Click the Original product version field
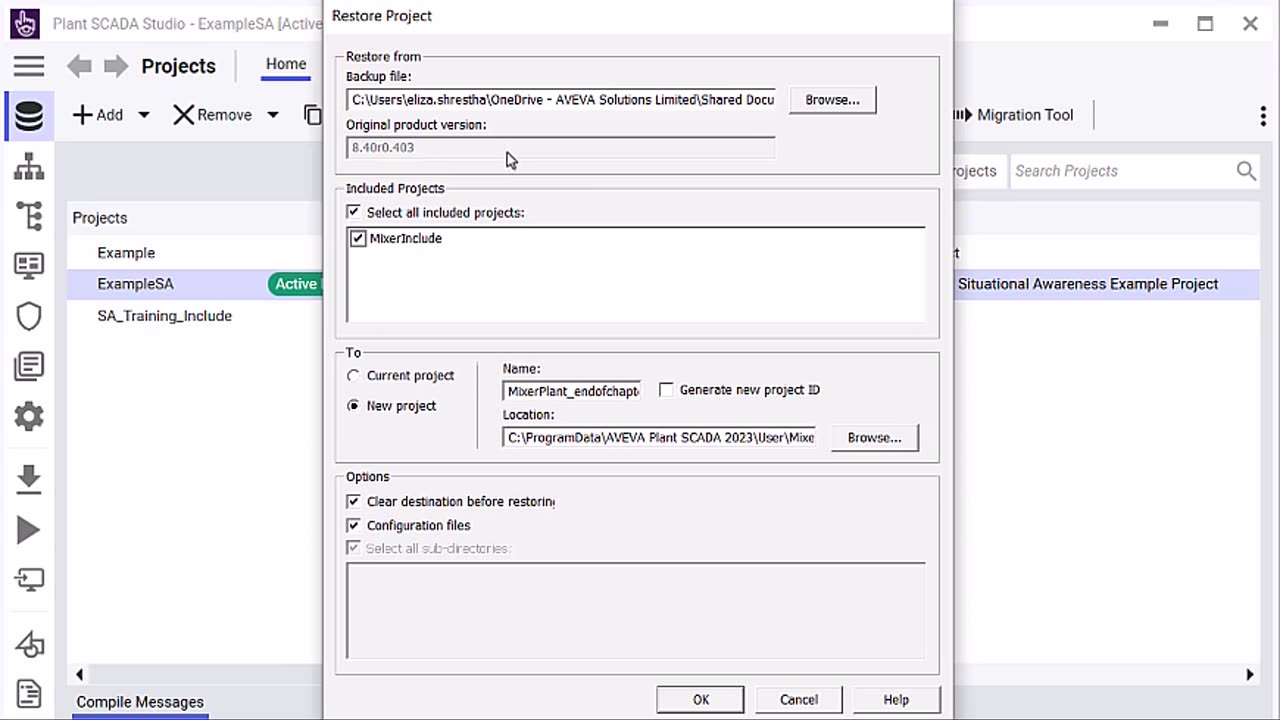Viewport: 1280px width, 720px height. point(561,148)
